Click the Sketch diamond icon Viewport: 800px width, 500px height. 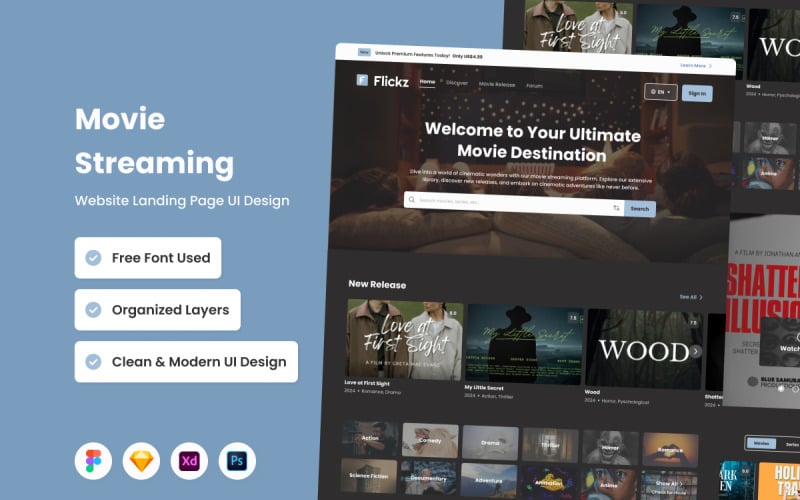(x=141, y=461)
